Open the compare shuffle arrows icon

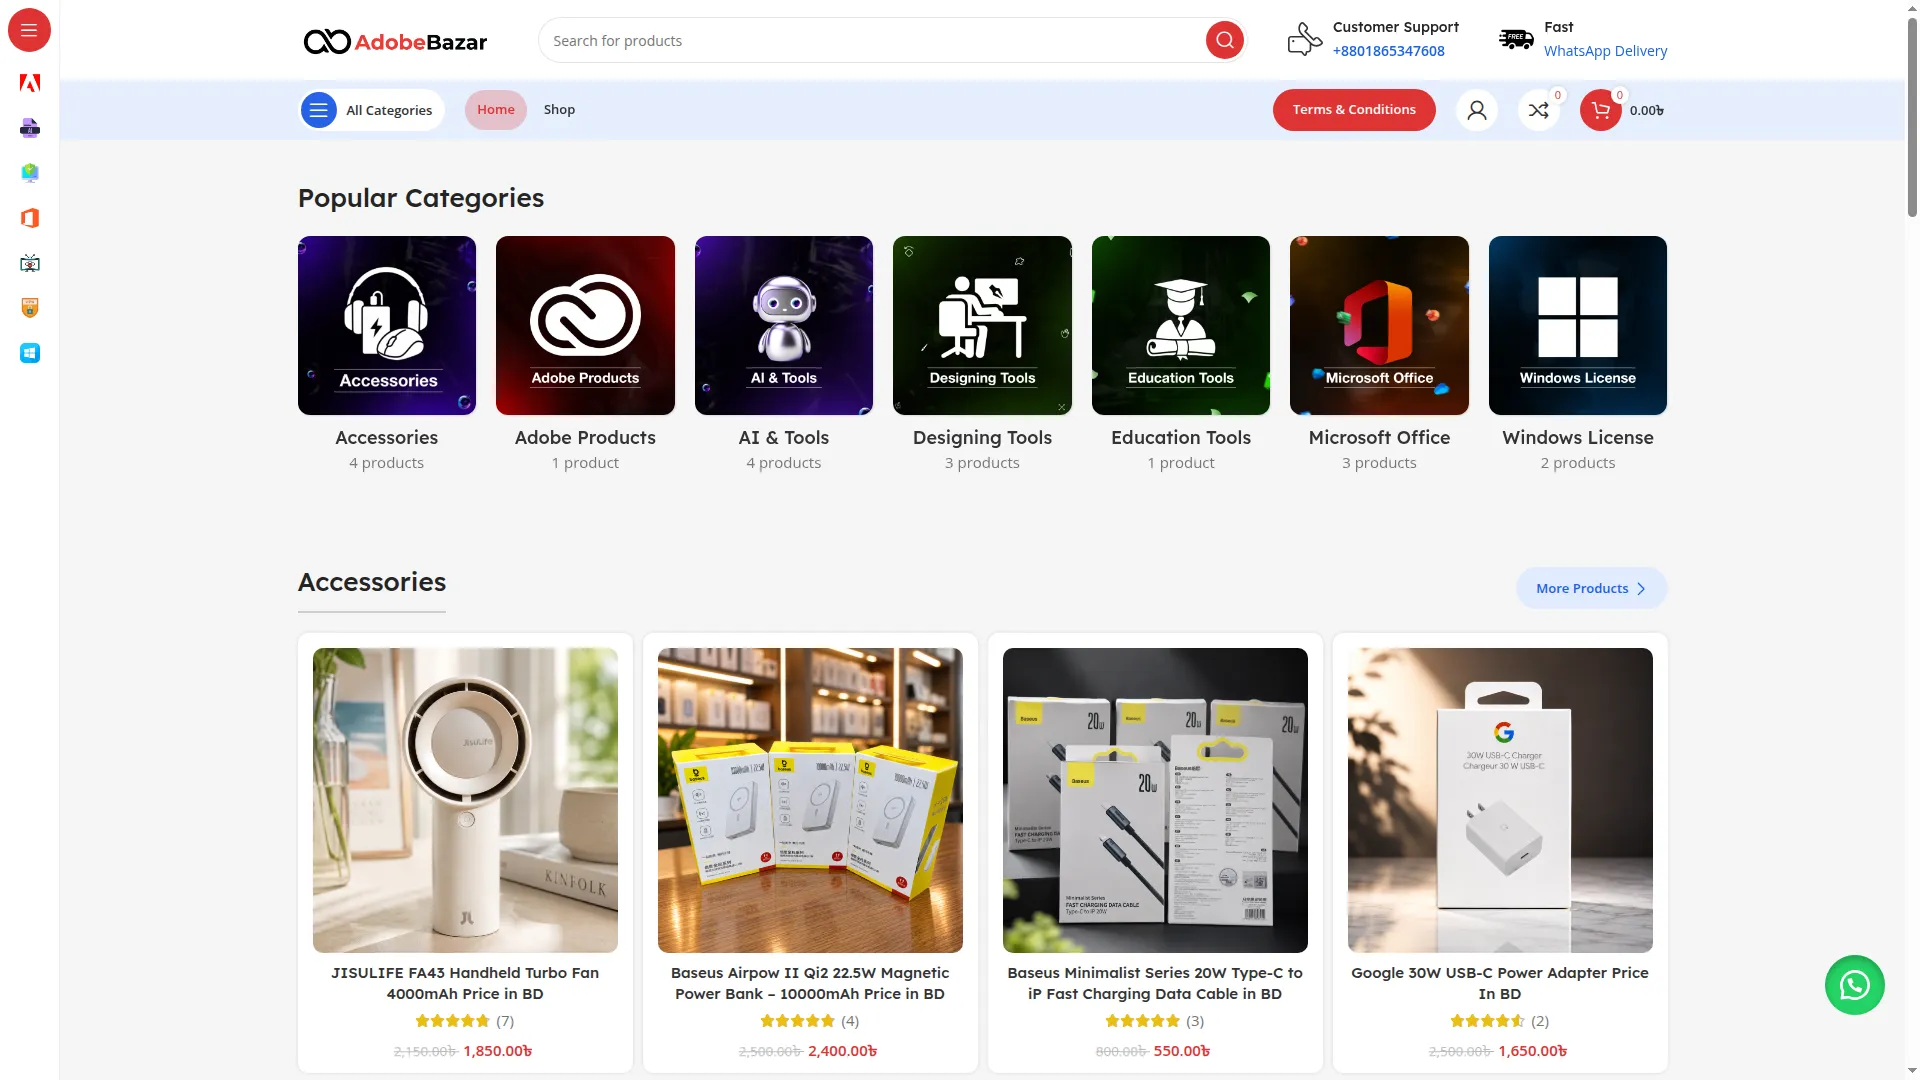click(x=1539, y=110)
